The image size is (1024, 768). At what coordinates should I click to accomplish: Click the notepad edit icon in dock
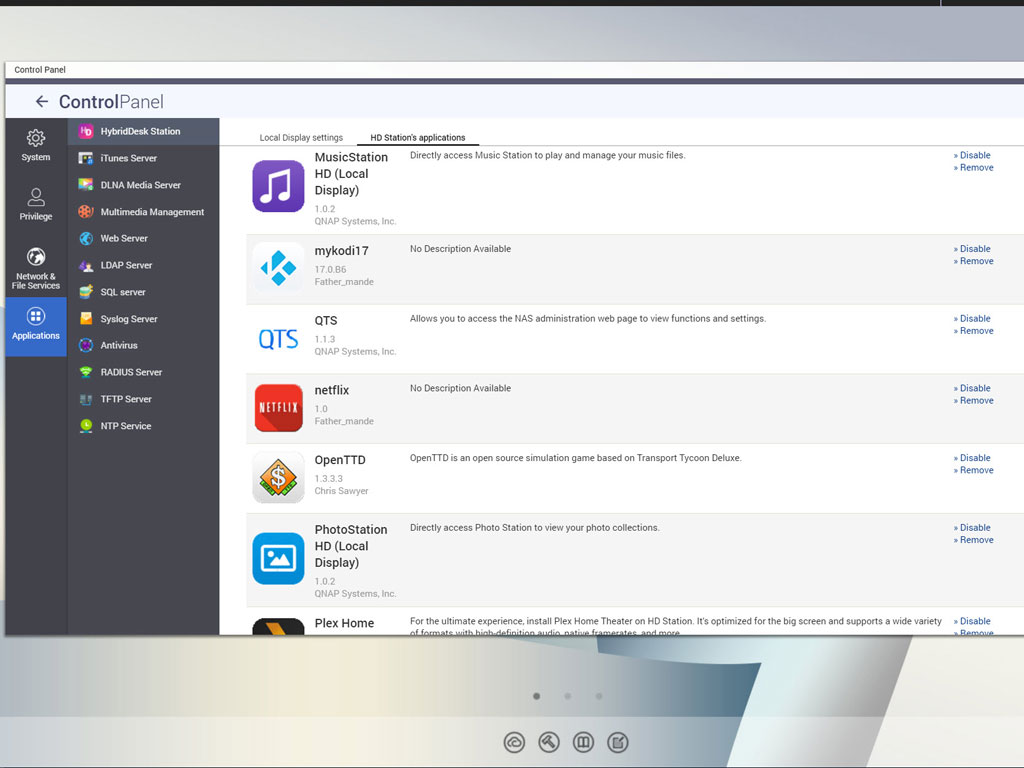618,743
